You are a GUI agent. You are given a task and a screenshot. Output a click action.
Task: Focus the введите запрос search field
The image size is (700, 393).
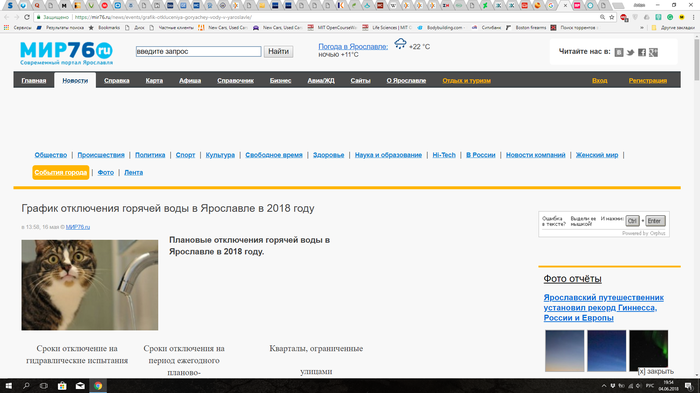click(198, 51)
